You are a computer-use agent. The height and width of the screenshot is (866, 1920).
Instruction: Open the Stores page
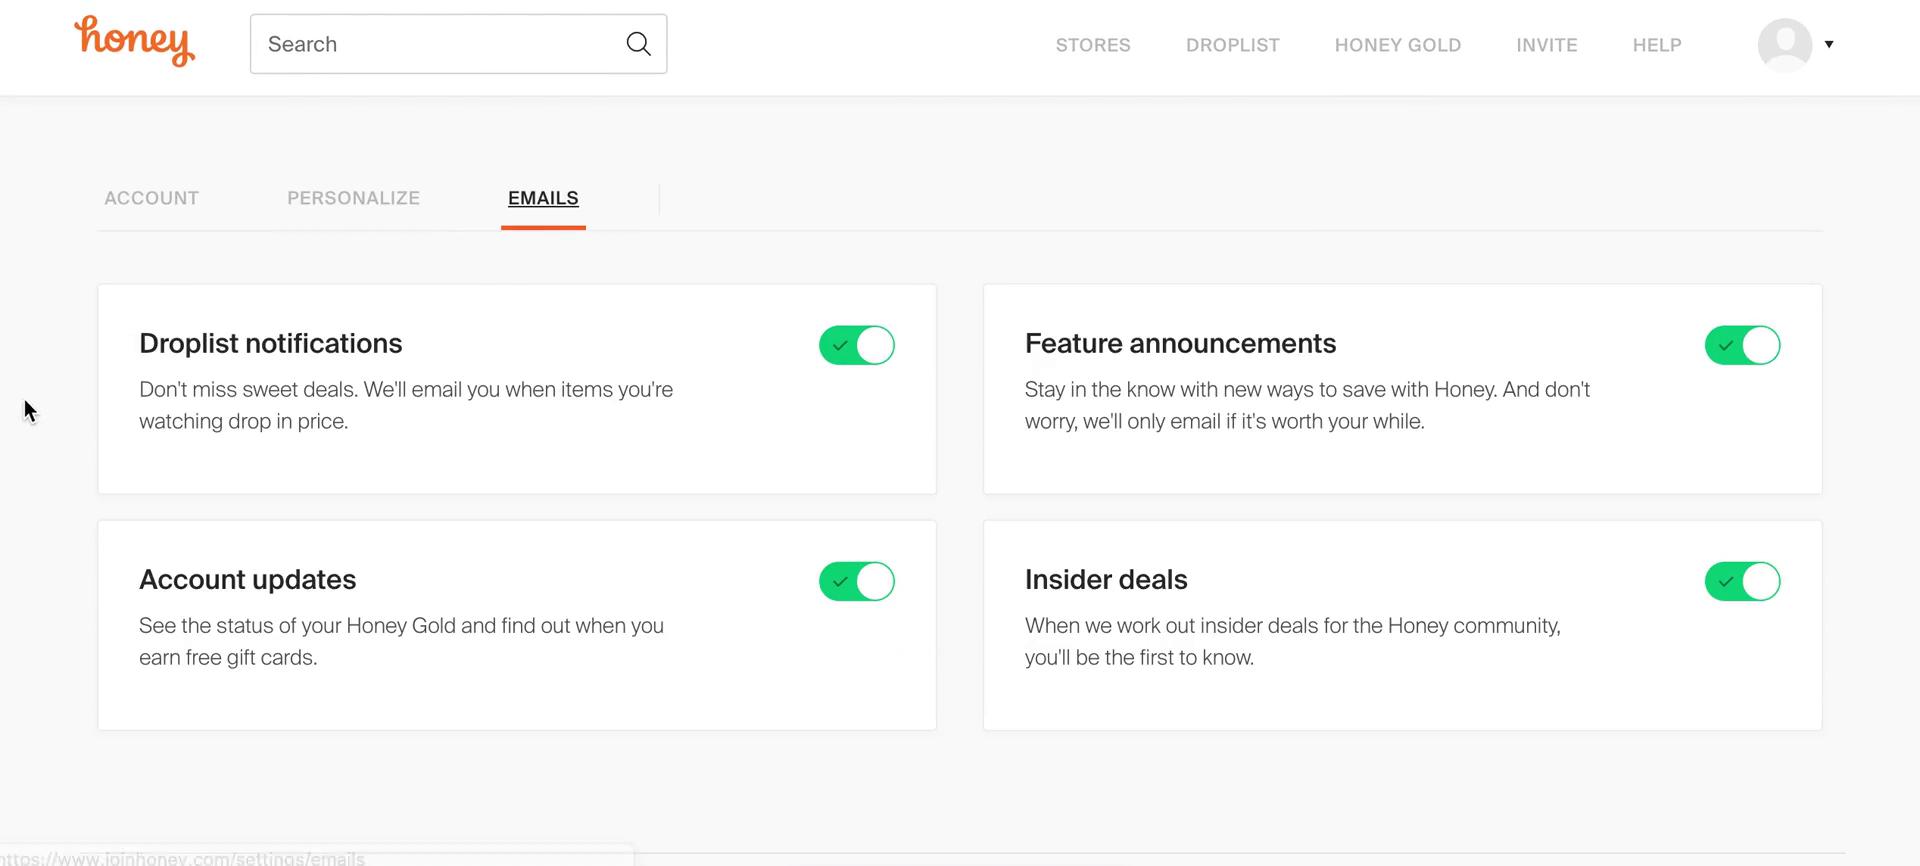coord(1093,45)
